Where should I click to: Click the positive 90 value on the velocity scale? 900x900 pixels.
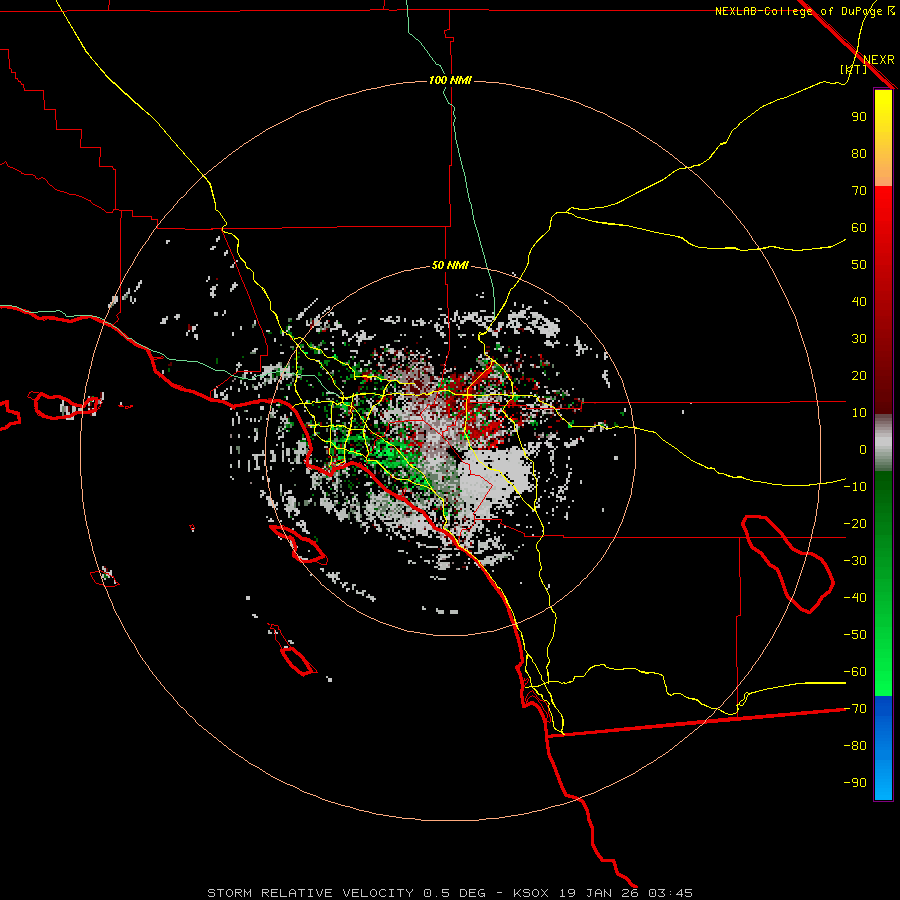pos(859,117)
